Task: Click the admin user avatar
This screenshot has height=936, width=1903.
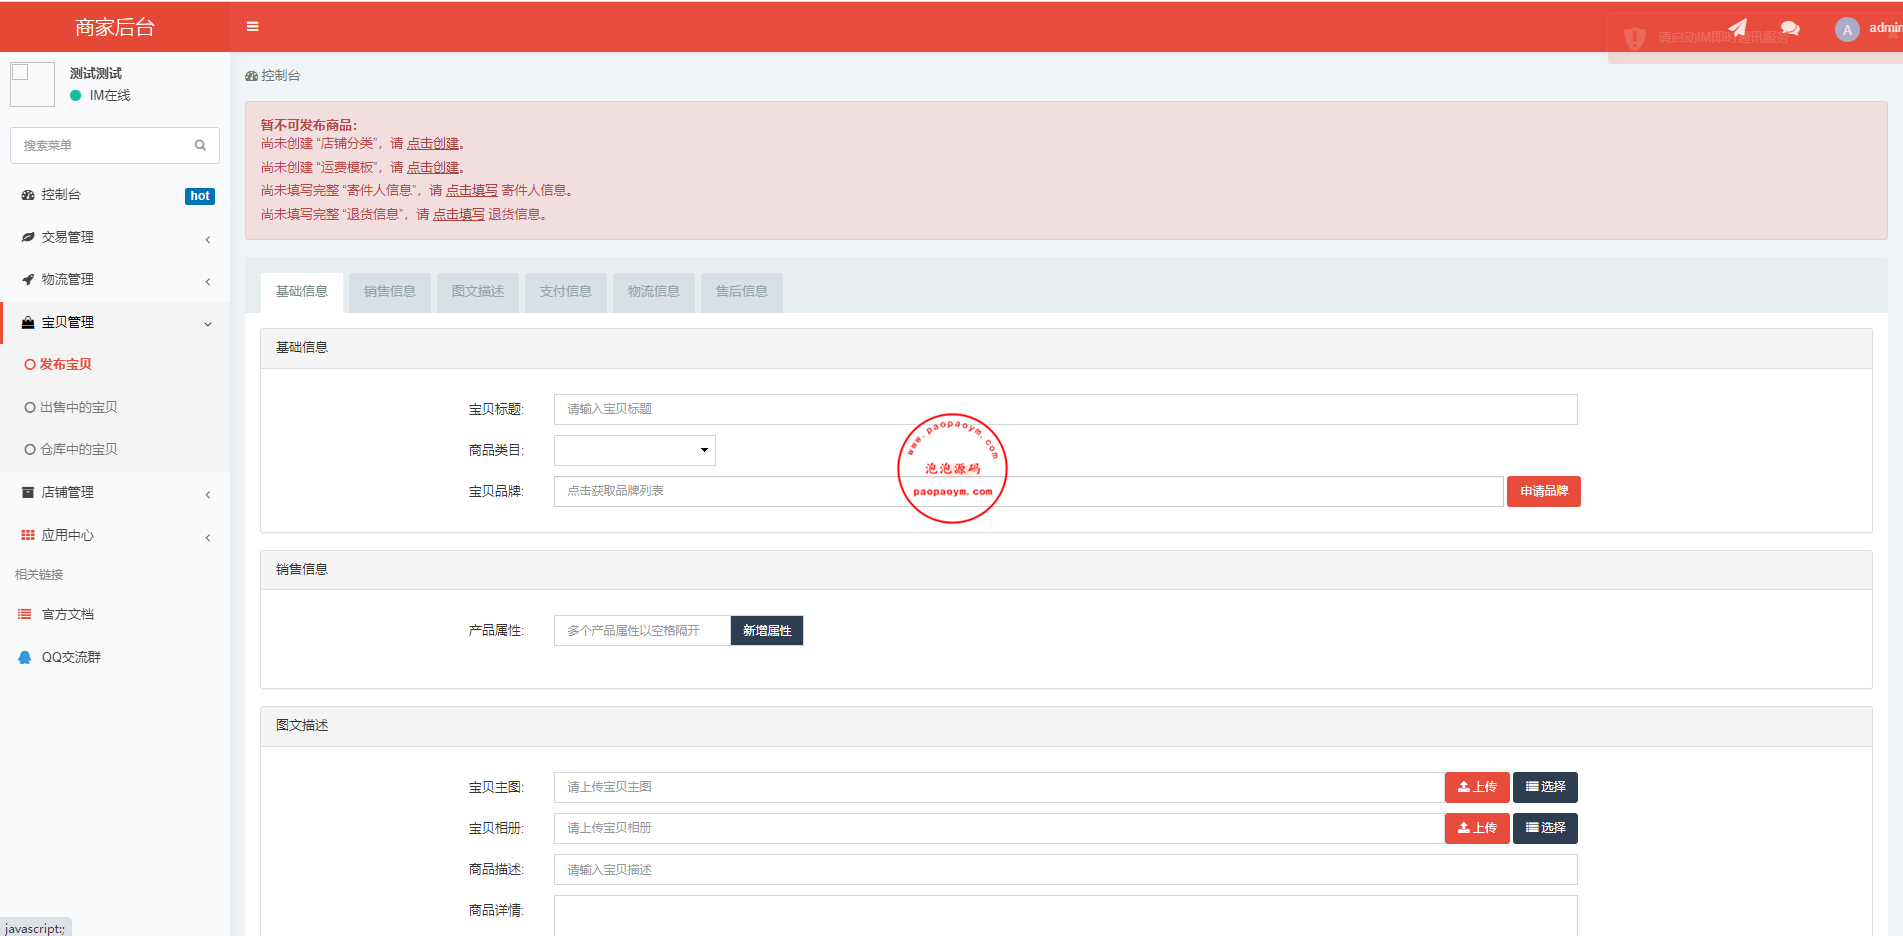Action: [1847, 30]
